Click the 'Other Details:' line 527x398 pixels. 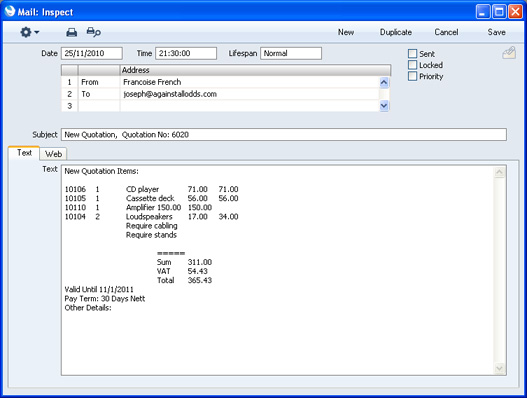[88, 308]
